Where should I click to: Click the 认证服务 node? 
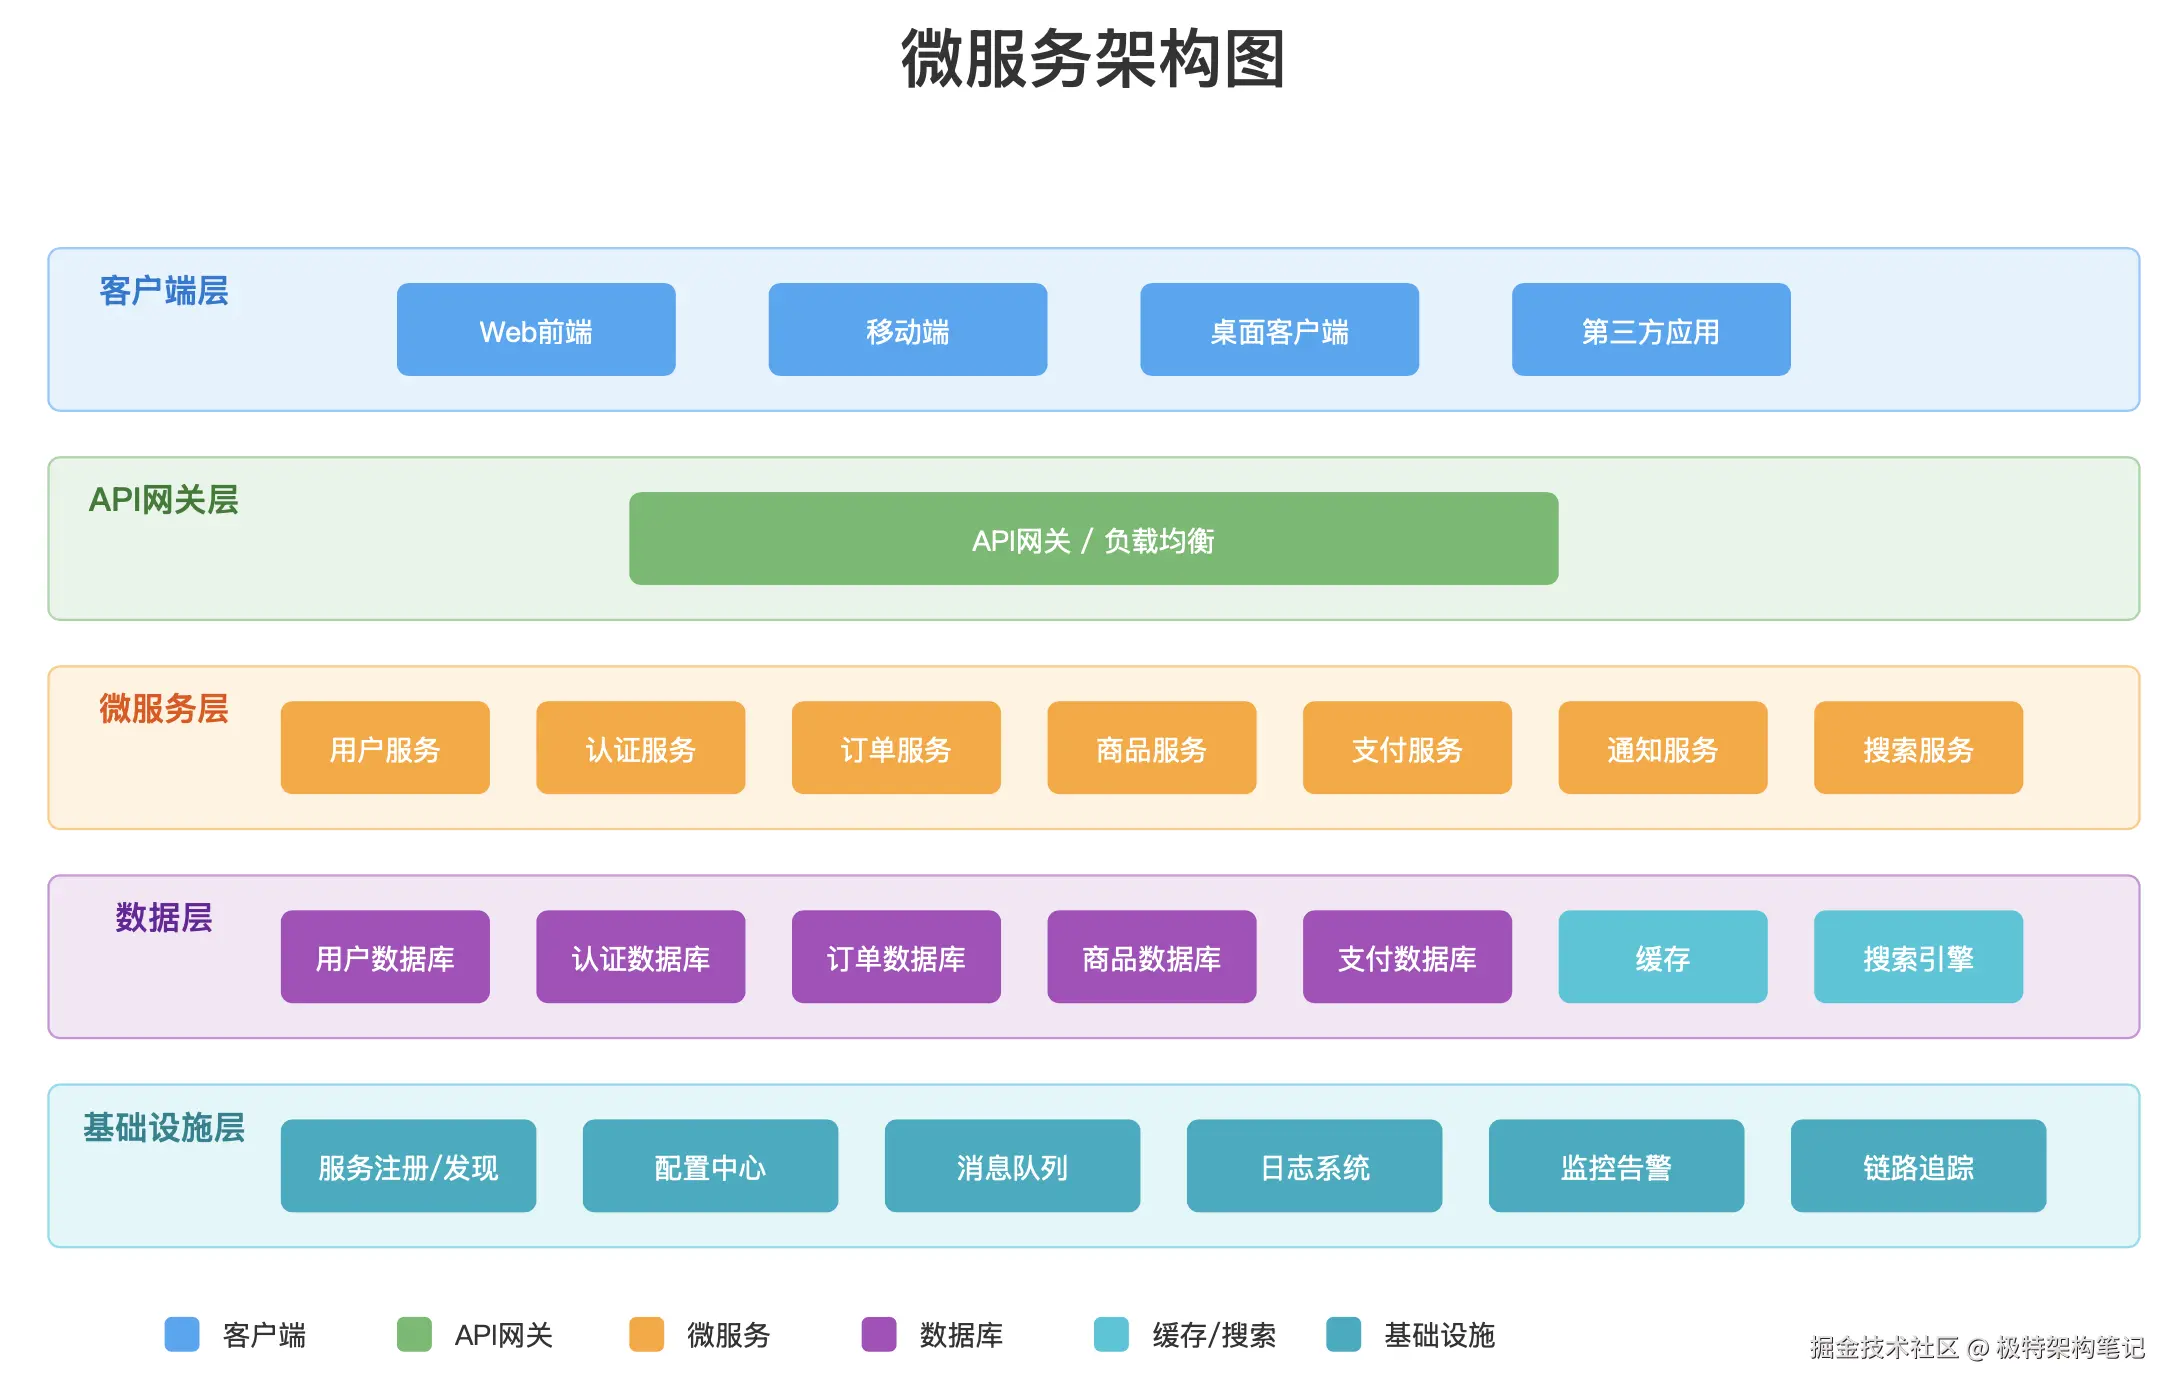(x=640, y=748)
